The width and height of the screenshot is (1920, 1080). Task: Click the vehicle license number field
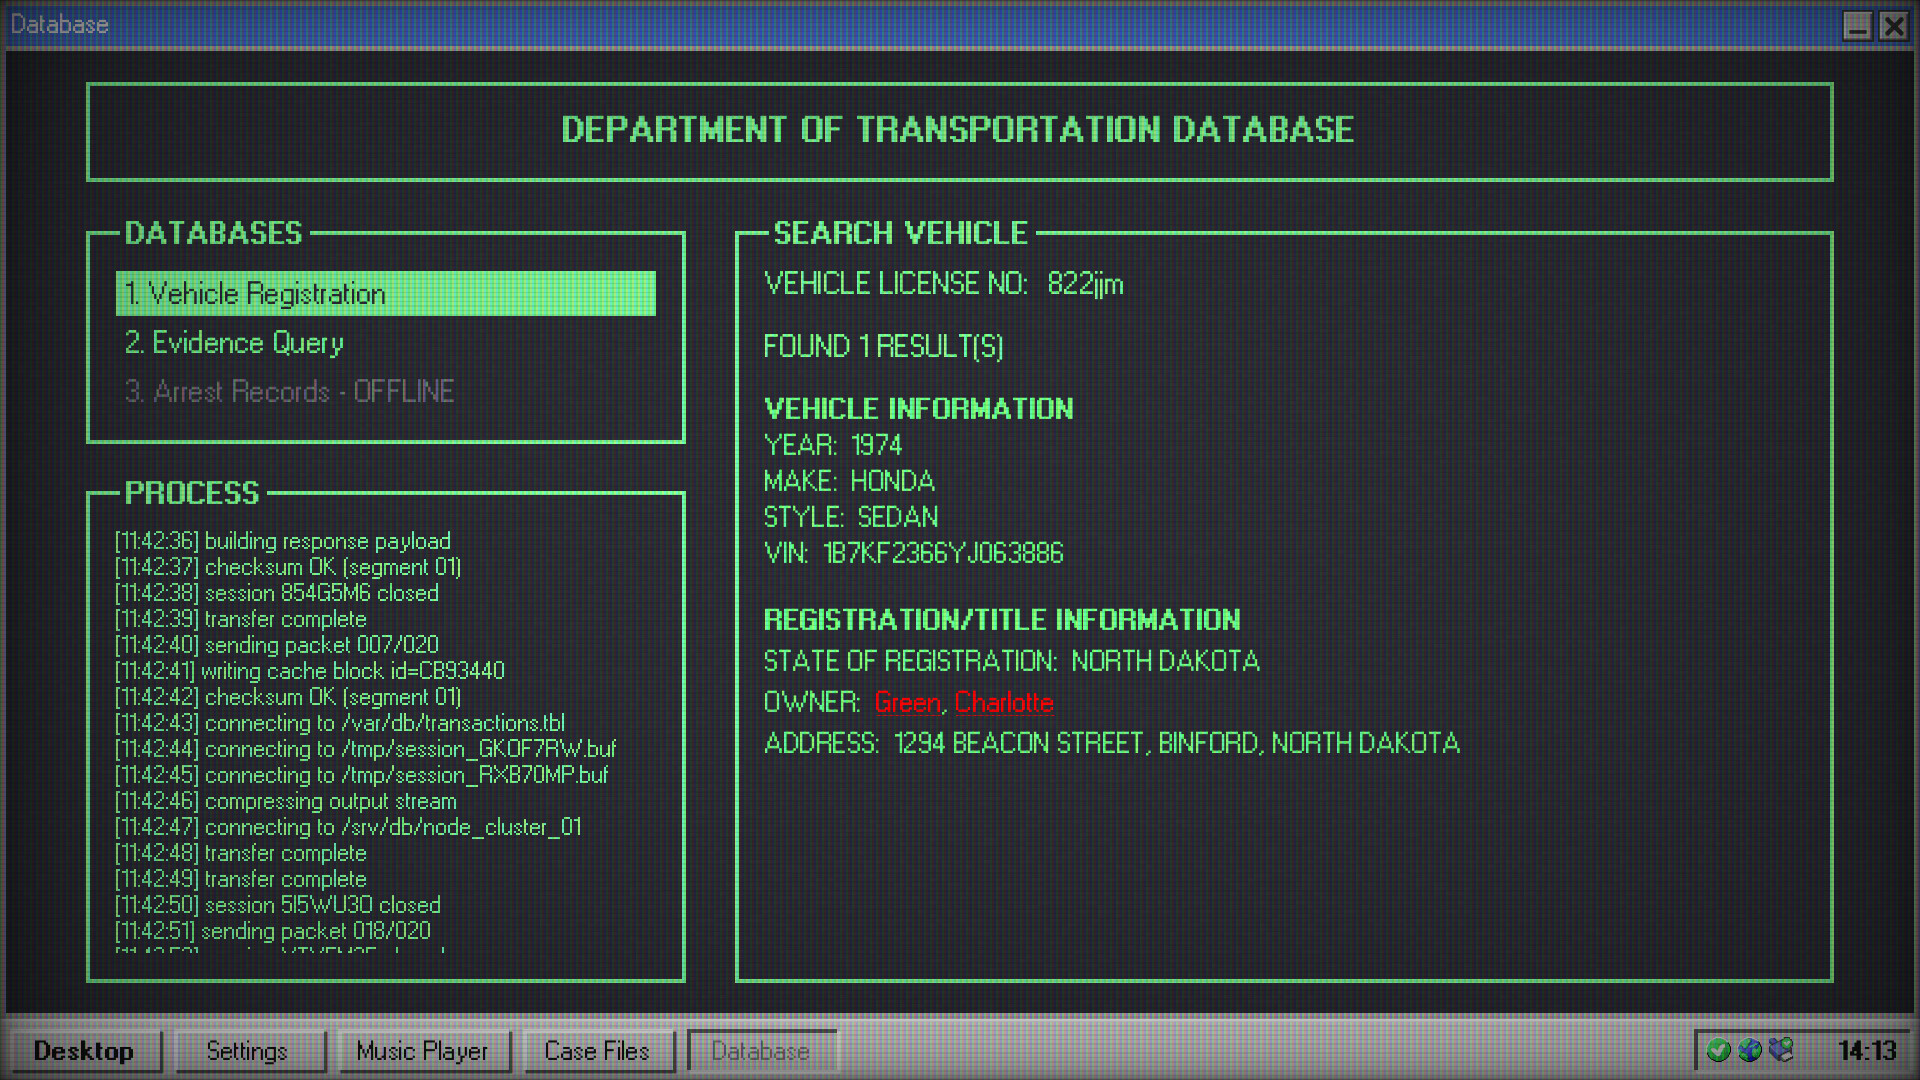[x=1085, y=284]
